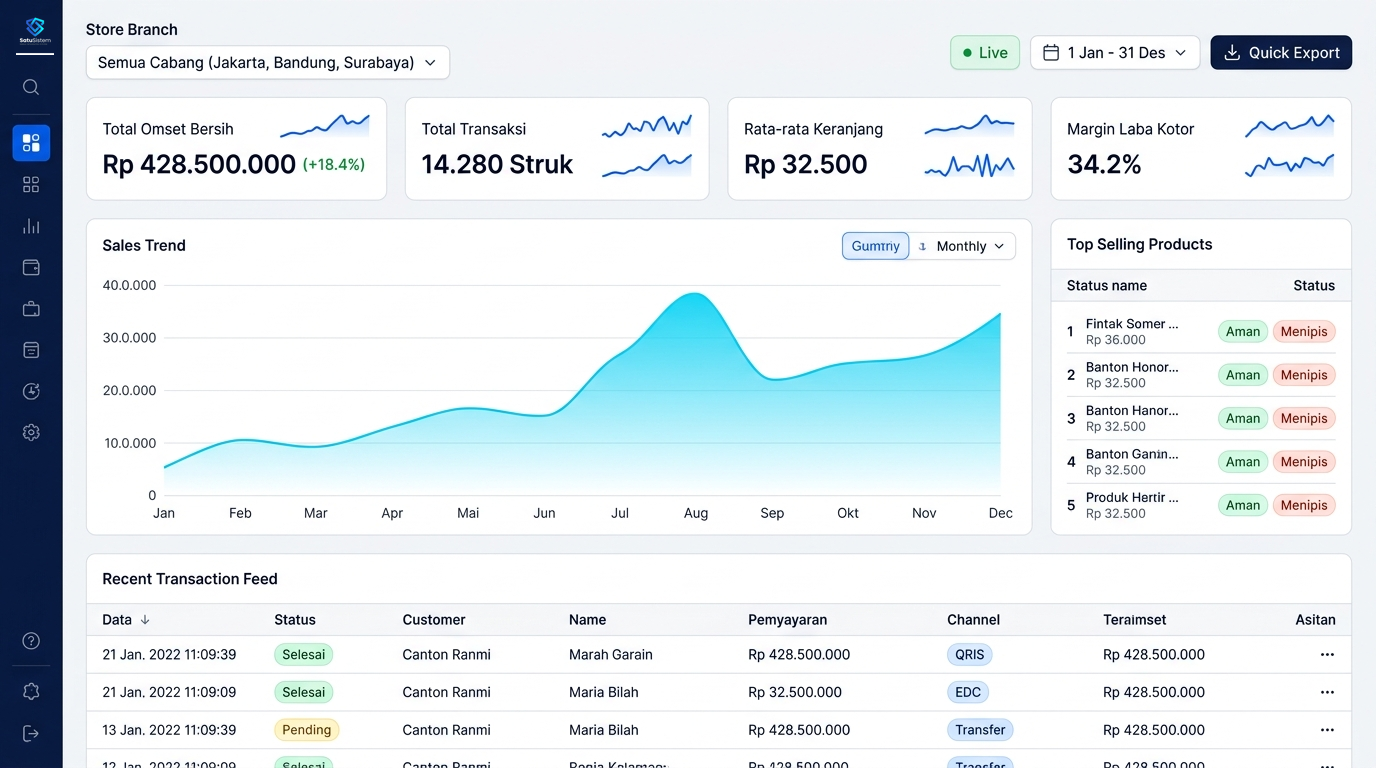The image size is (1376, 768).
Task: Click the Customer column header
Action: pyautogui.click(x=434, y=620)
